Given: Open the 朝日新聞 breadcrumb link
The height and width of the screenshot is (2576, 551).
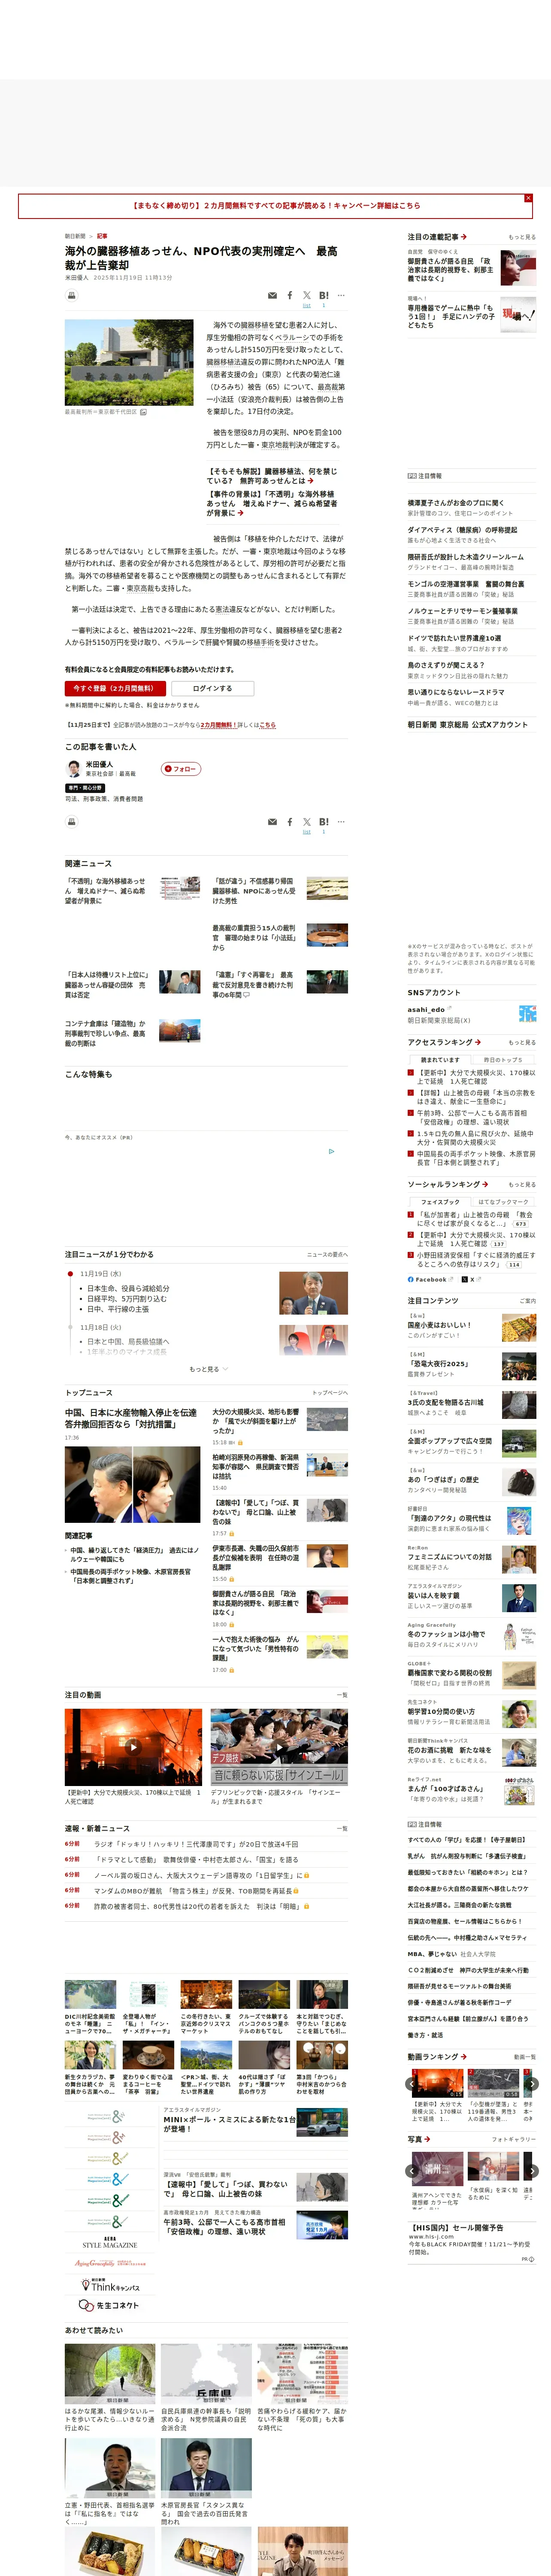Looking at the screenshot, I should pyautogui.click(x=75, y=237).
